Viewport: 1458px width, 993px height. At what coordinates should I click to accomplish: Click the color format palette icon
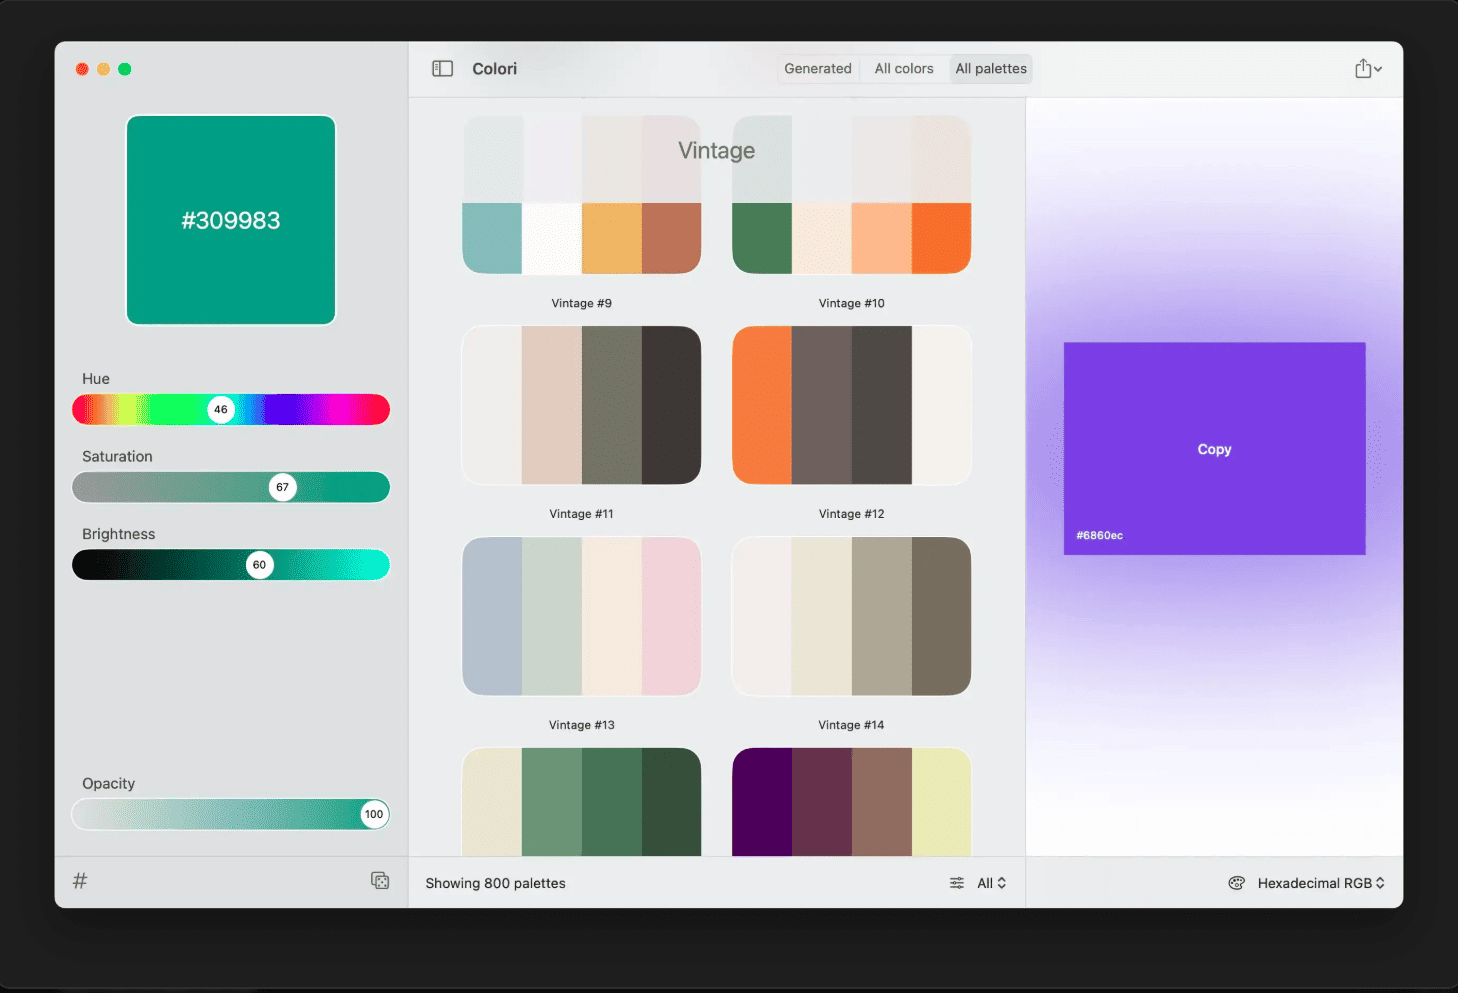pyautogui.click(x=1237, y=883)
